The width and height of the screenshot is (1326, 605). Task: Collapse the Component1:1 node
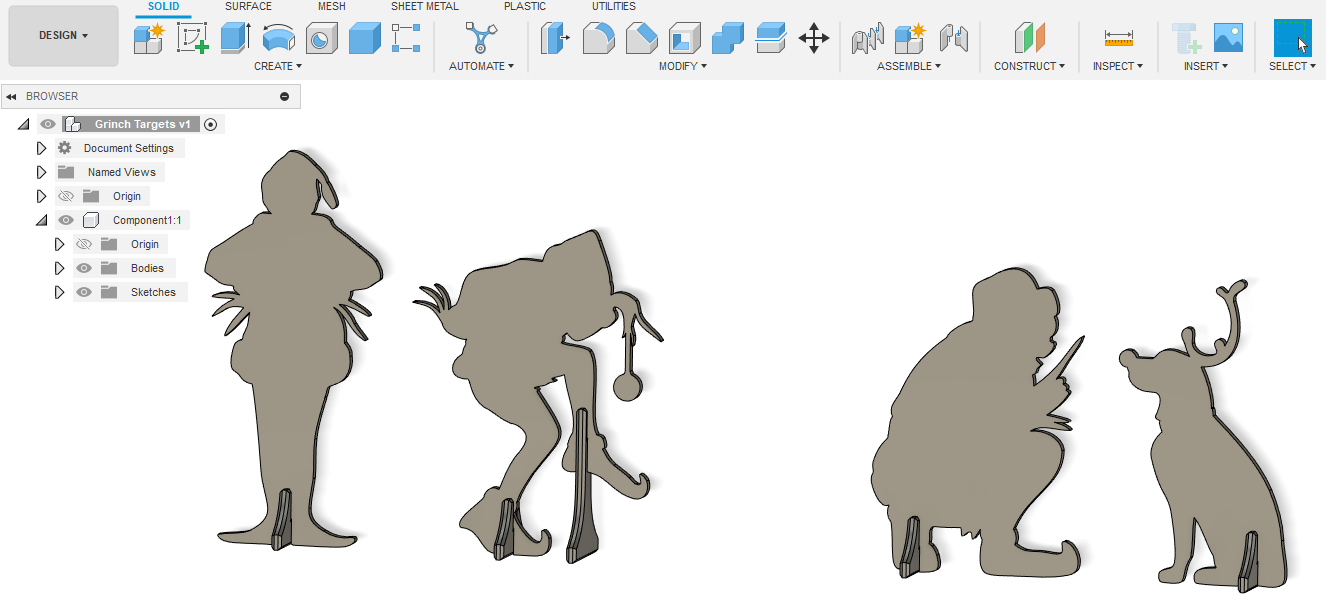pyautogui.click(x=41, y=220)
